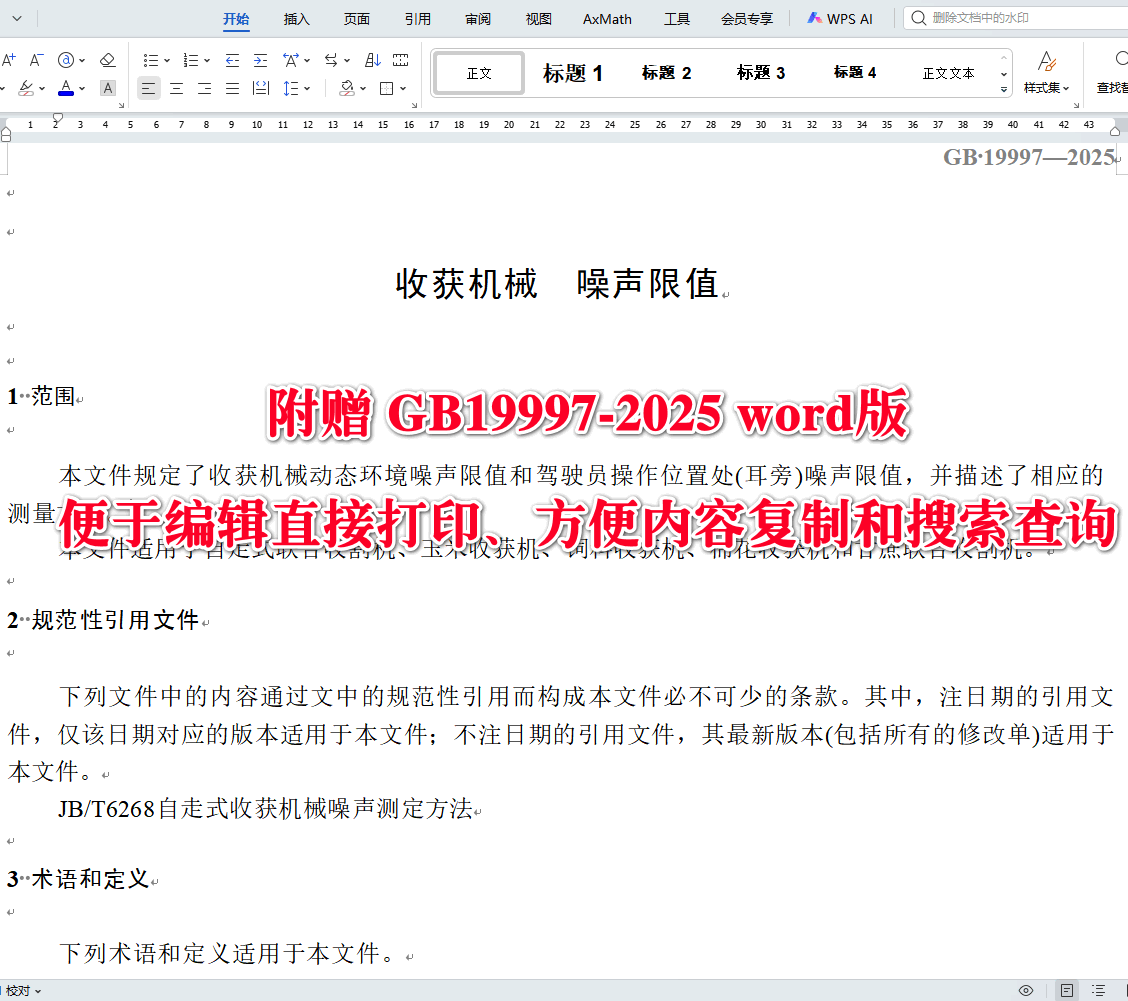The height and width of the screenshot is (1001, 1128).
Task: Click the justify alignment icon
Action: (x=232, y=88)
